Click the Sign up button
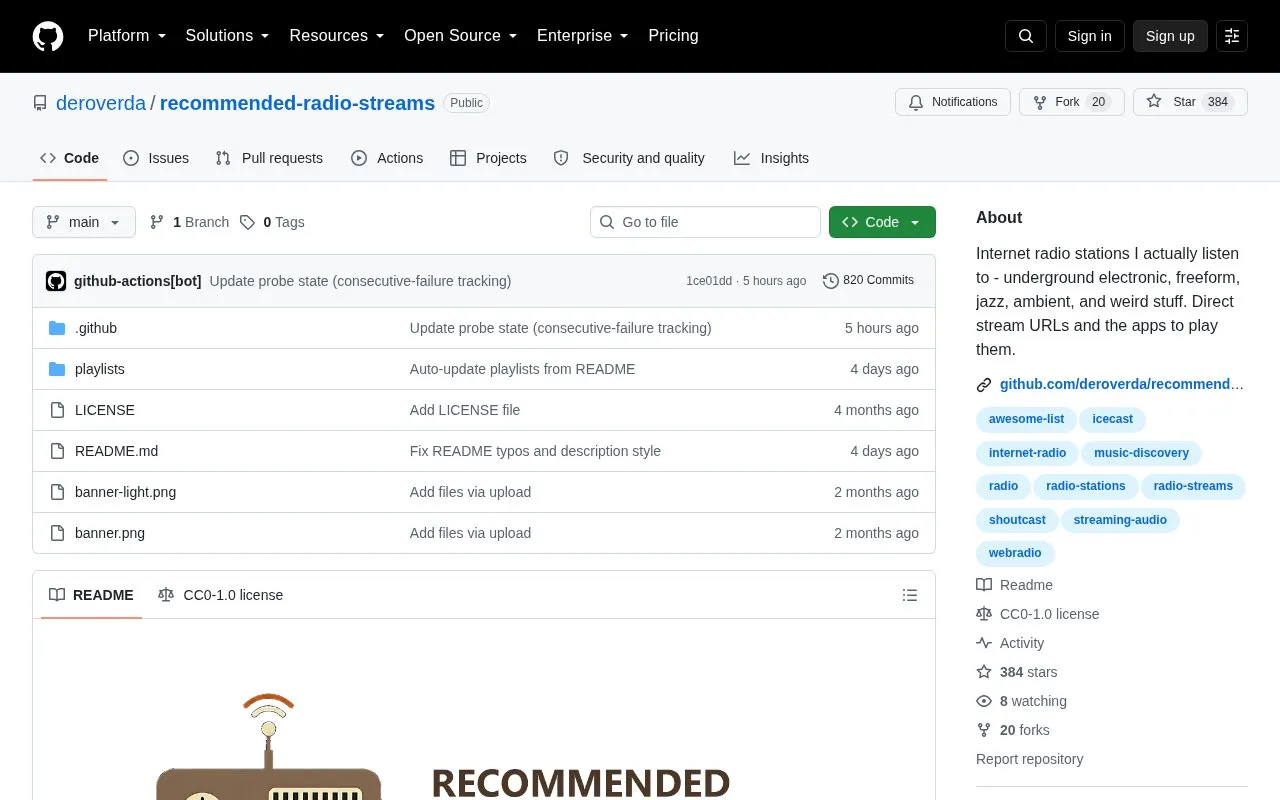Viewport: 1280px width, 800px height. click(1170, 36)
